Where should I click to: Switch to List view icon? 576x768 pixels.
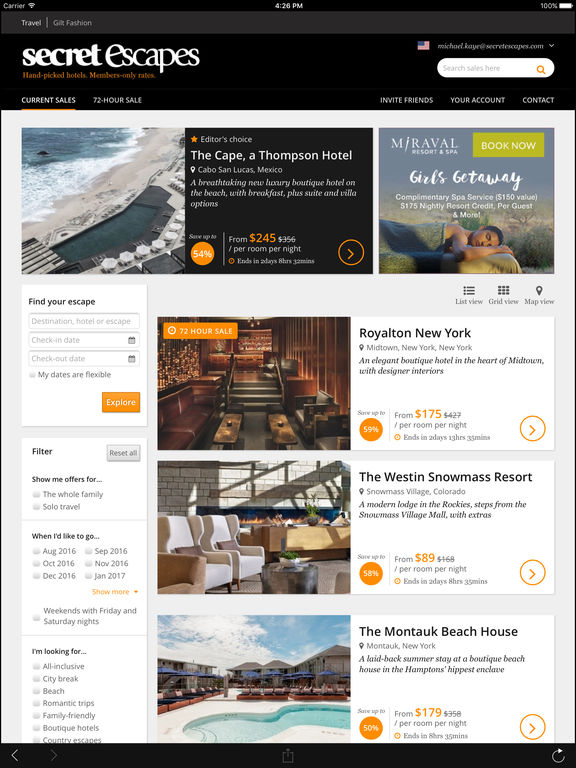[x=469, y=290]
